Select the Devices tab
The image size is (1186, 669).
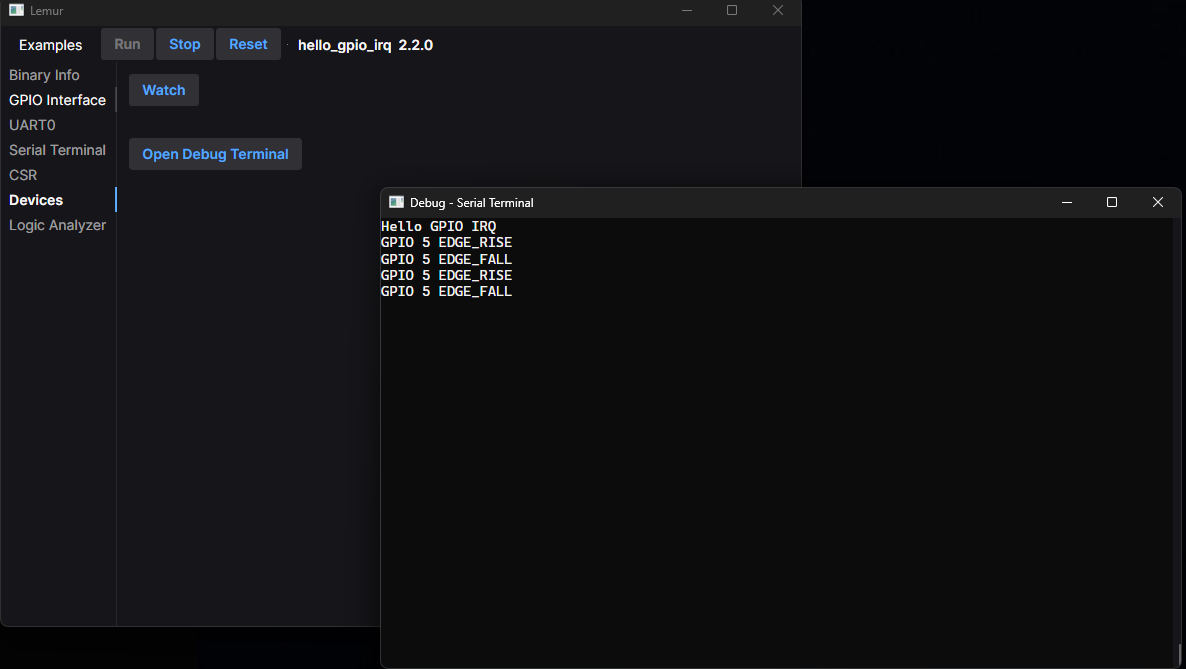(36, 200)
